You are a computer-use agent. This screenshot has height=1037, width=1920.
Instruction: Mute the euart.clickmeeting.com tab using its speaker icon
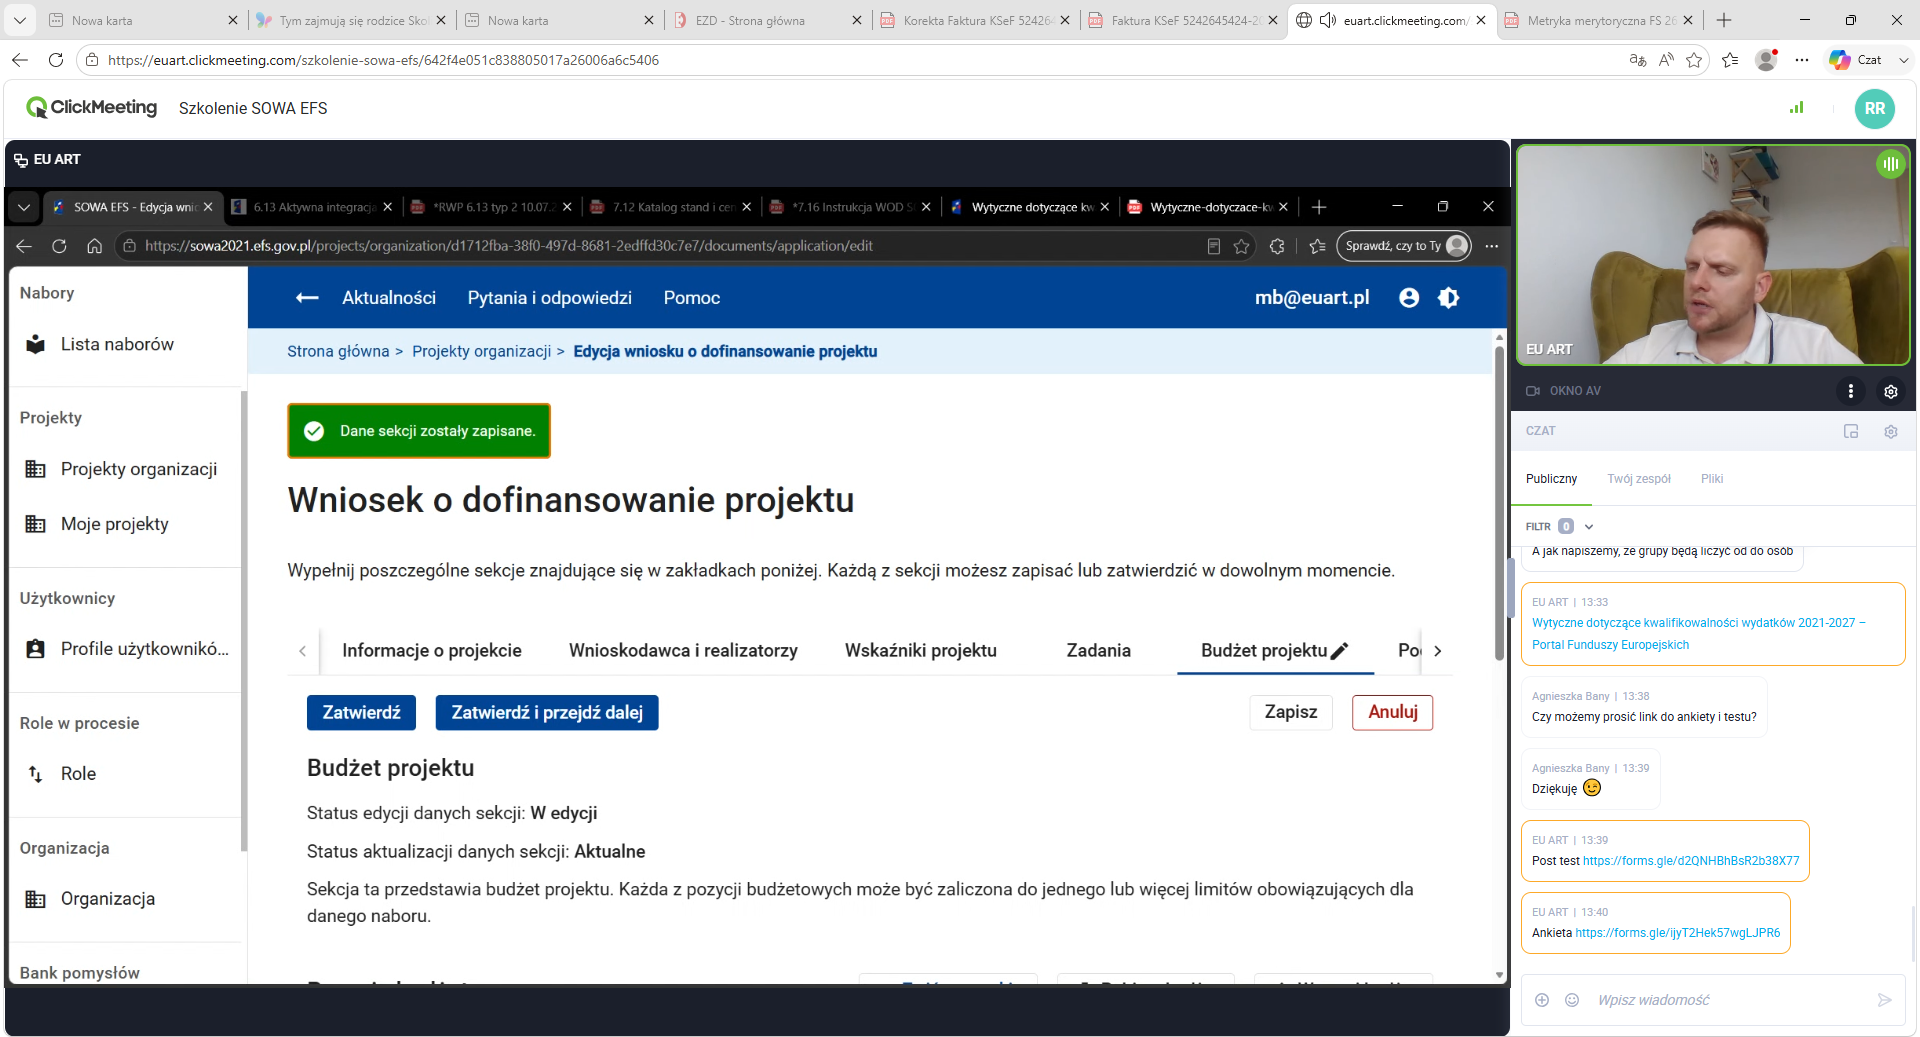coord(1328,20)
